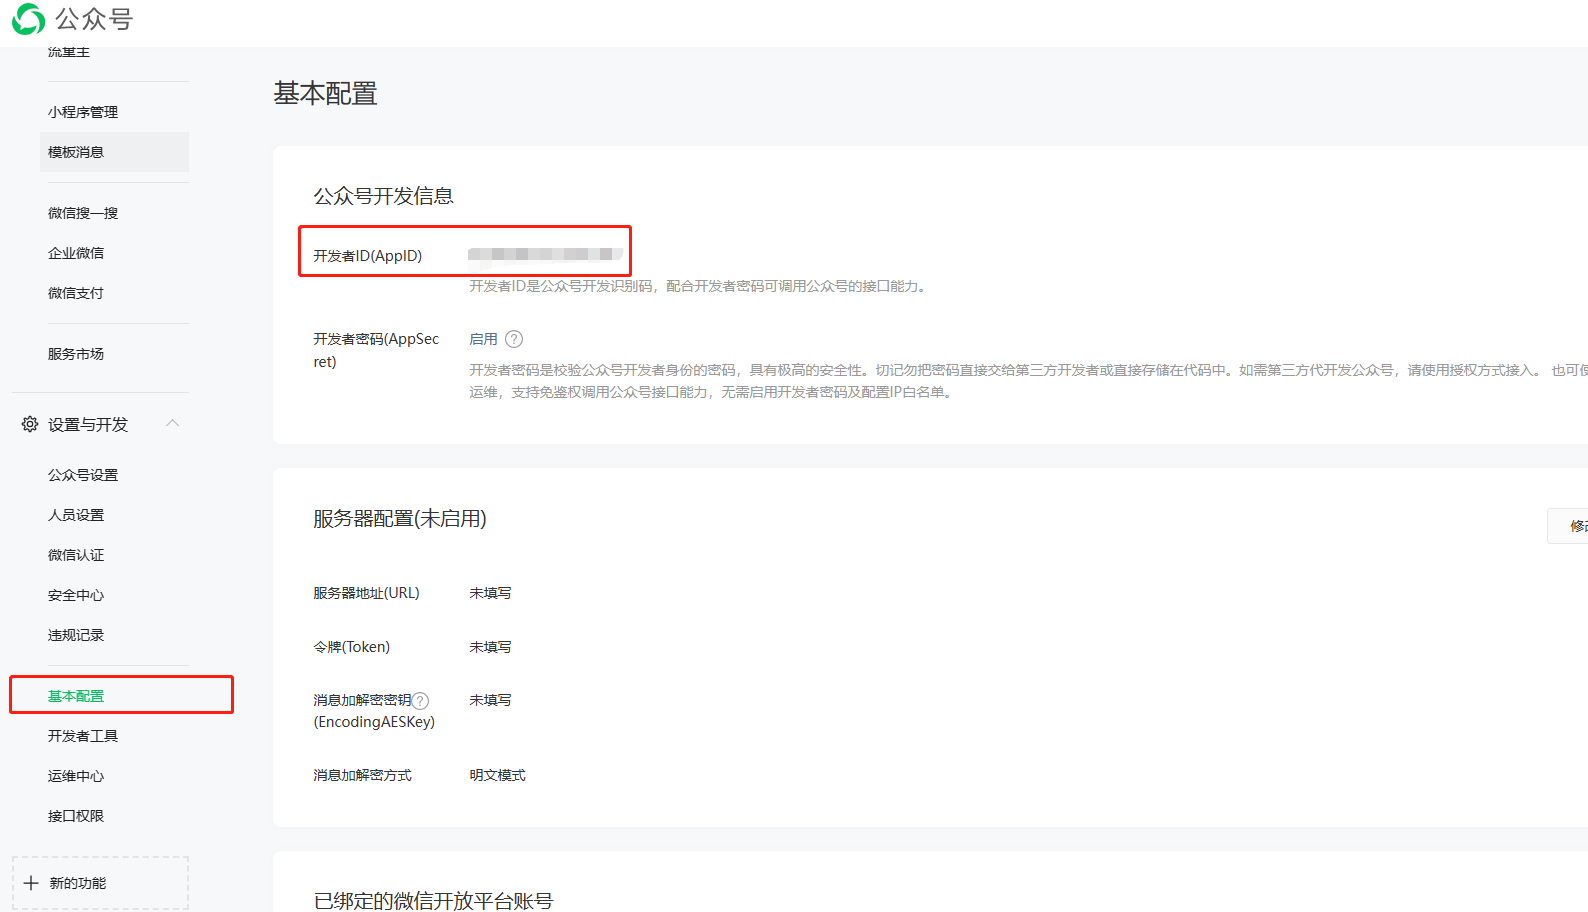Image resolution: width=1588 pixels, height=912 pixels.
Task: Click the 基本配置 page heading
Action: tap(325, 93)
